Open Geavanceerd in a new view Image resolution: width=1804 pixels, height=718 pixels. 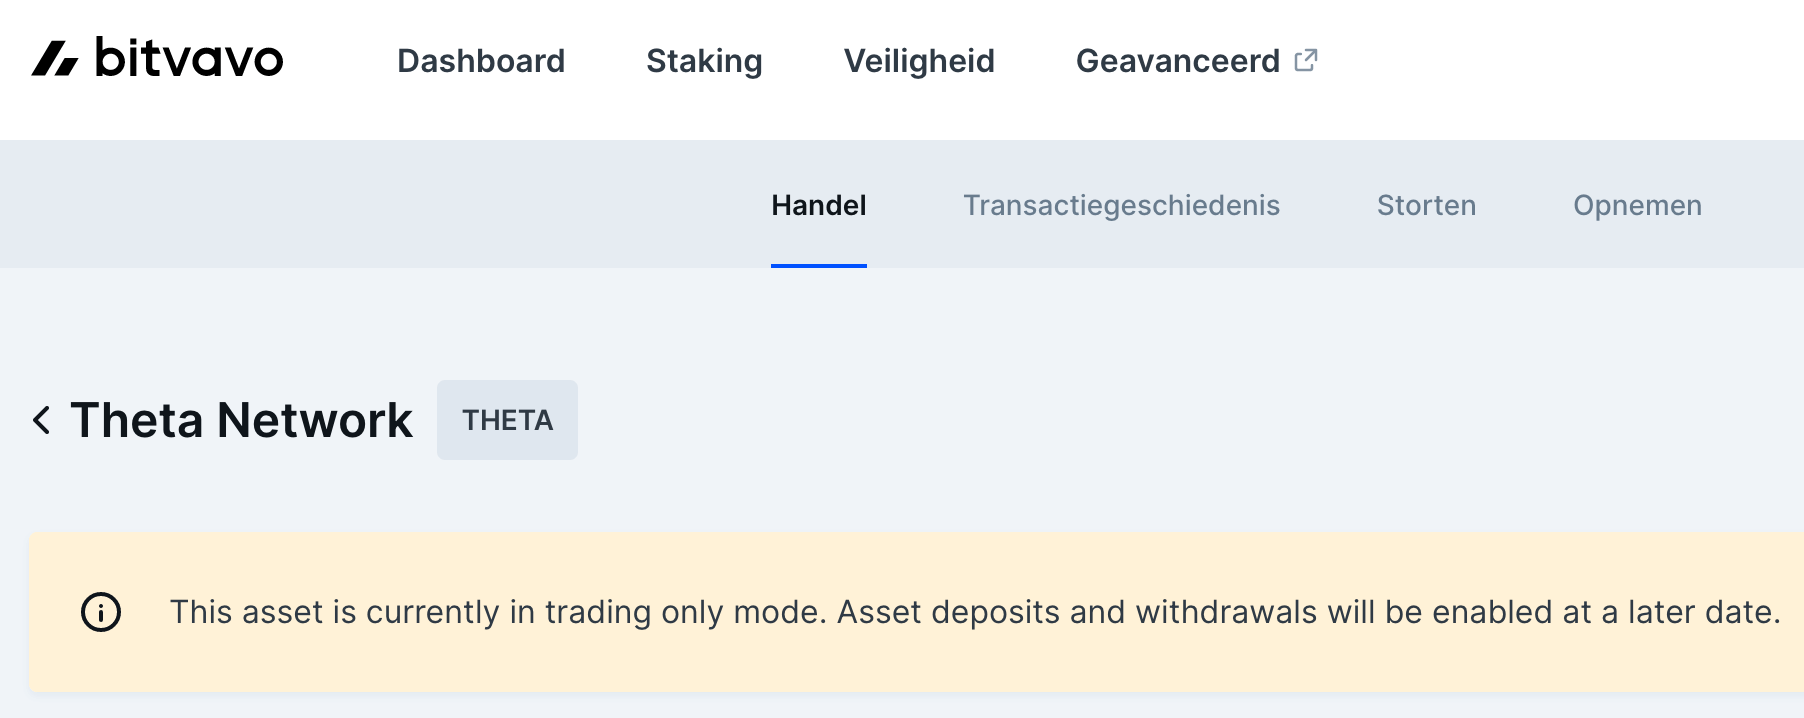tap(1177, 60)
